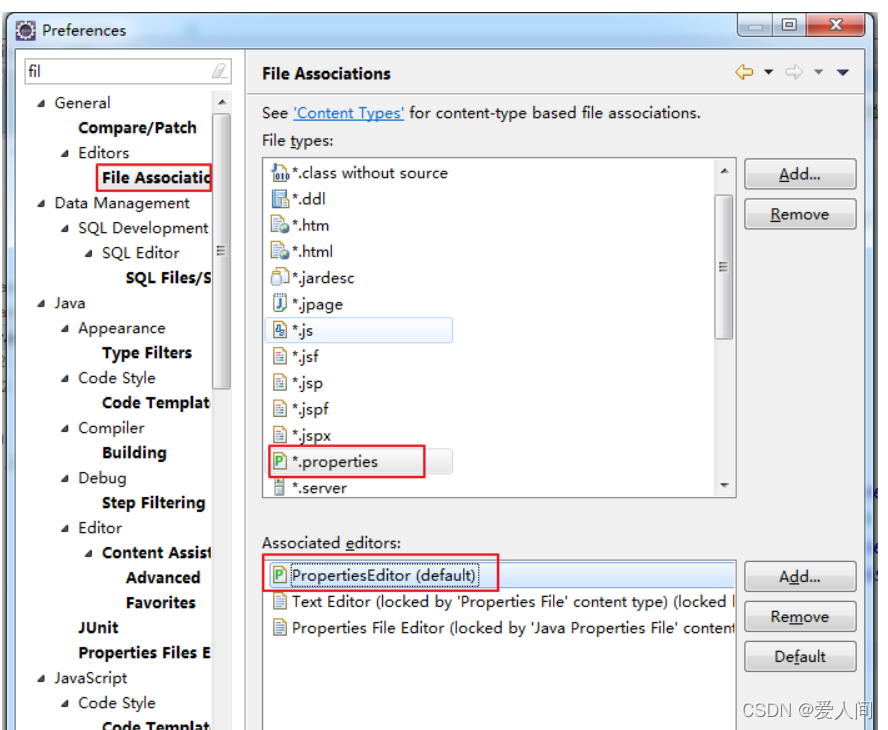Image resolution: width=888 pixels, height=730 pixels.
Task: Click file types list scrollbar up arrow
Action: tap(724, 170)
